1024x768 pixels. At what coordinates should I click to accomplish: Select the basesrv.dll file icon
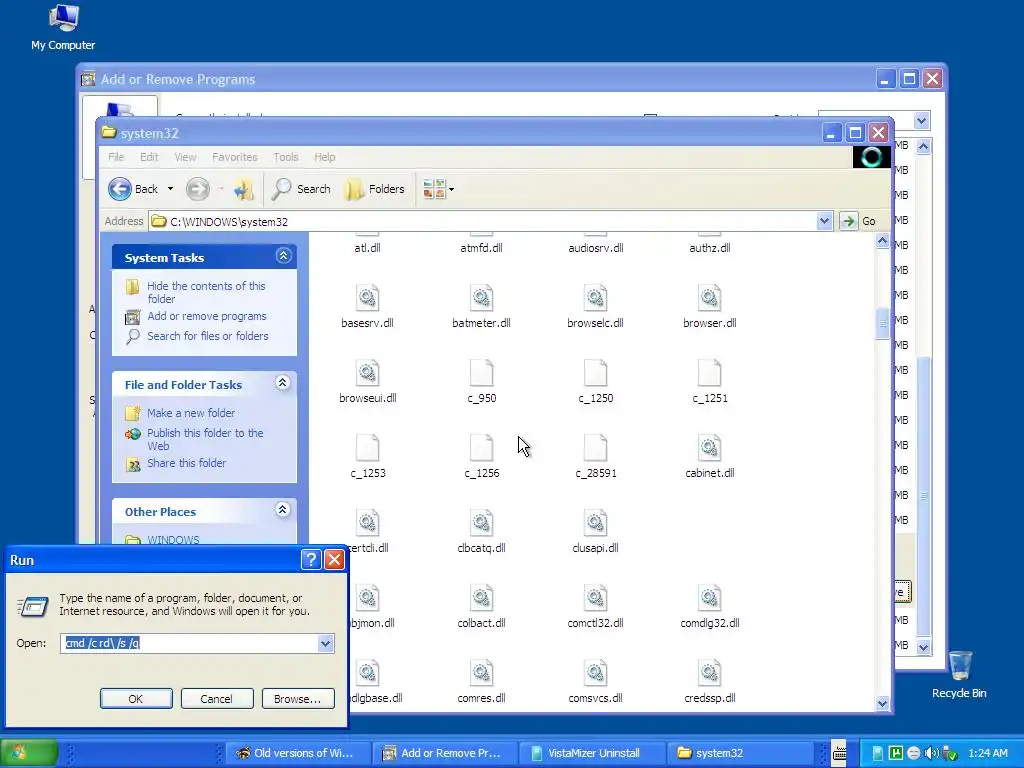point(367,298)
